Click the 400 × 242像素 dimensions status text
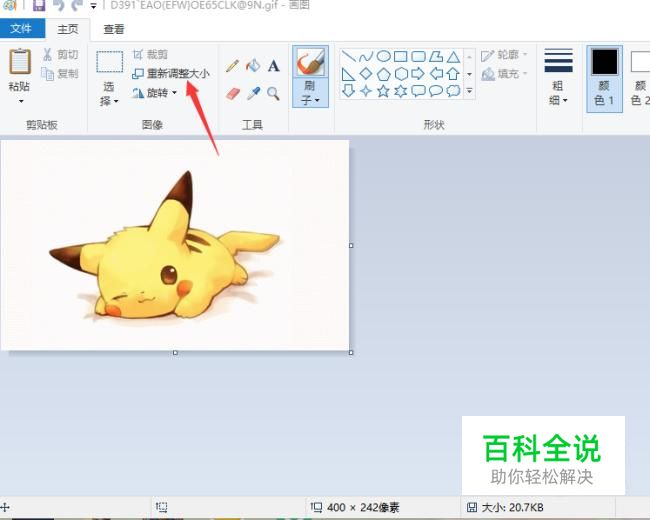The height and width of the screenshot is (520, 650). pos(363,507)
